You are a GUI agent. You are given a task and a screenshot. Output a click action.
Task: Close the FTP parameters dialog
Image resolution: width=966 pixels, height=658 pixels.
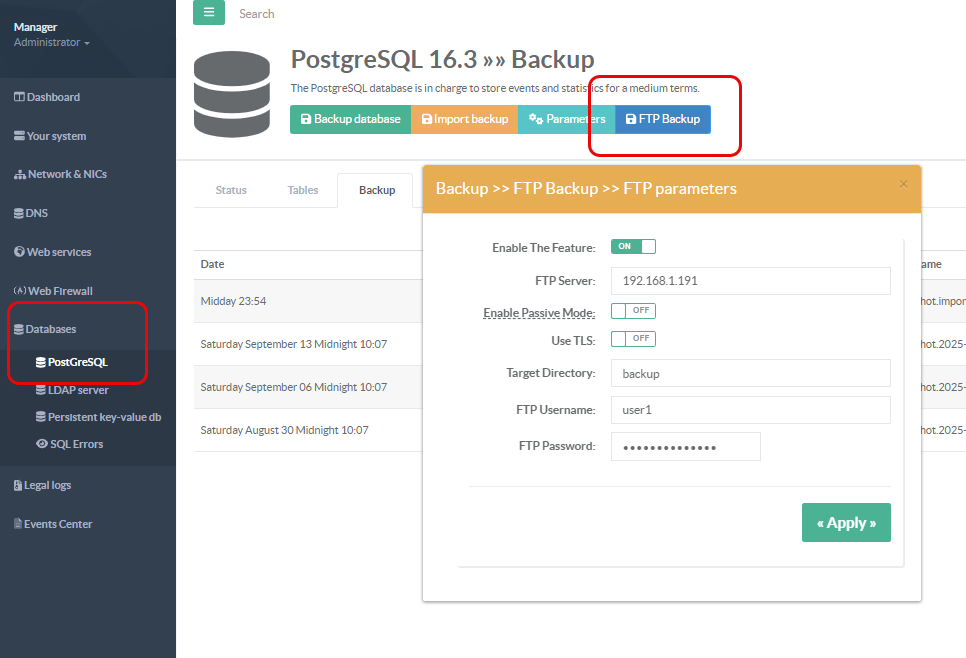click(x=903, y=184)
